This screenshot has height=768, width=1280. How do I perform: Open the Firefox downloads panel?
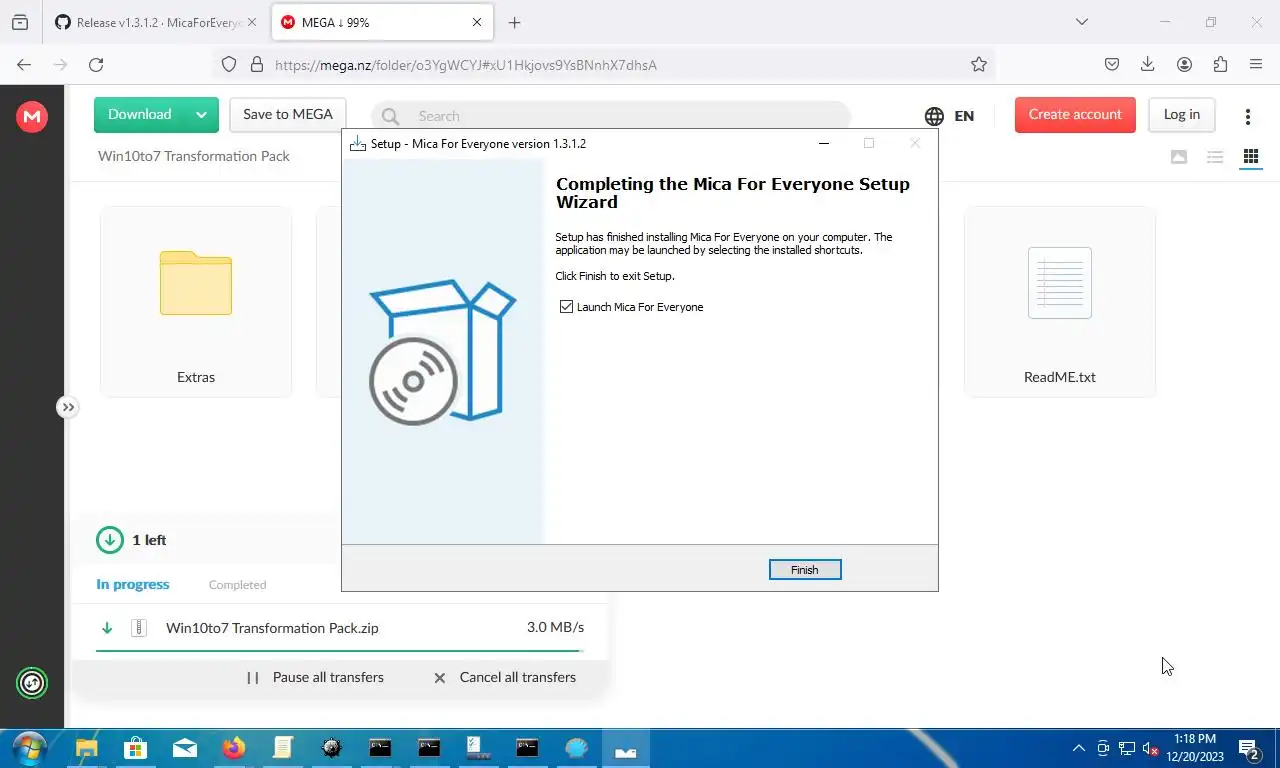click(x=1148, y=64)
